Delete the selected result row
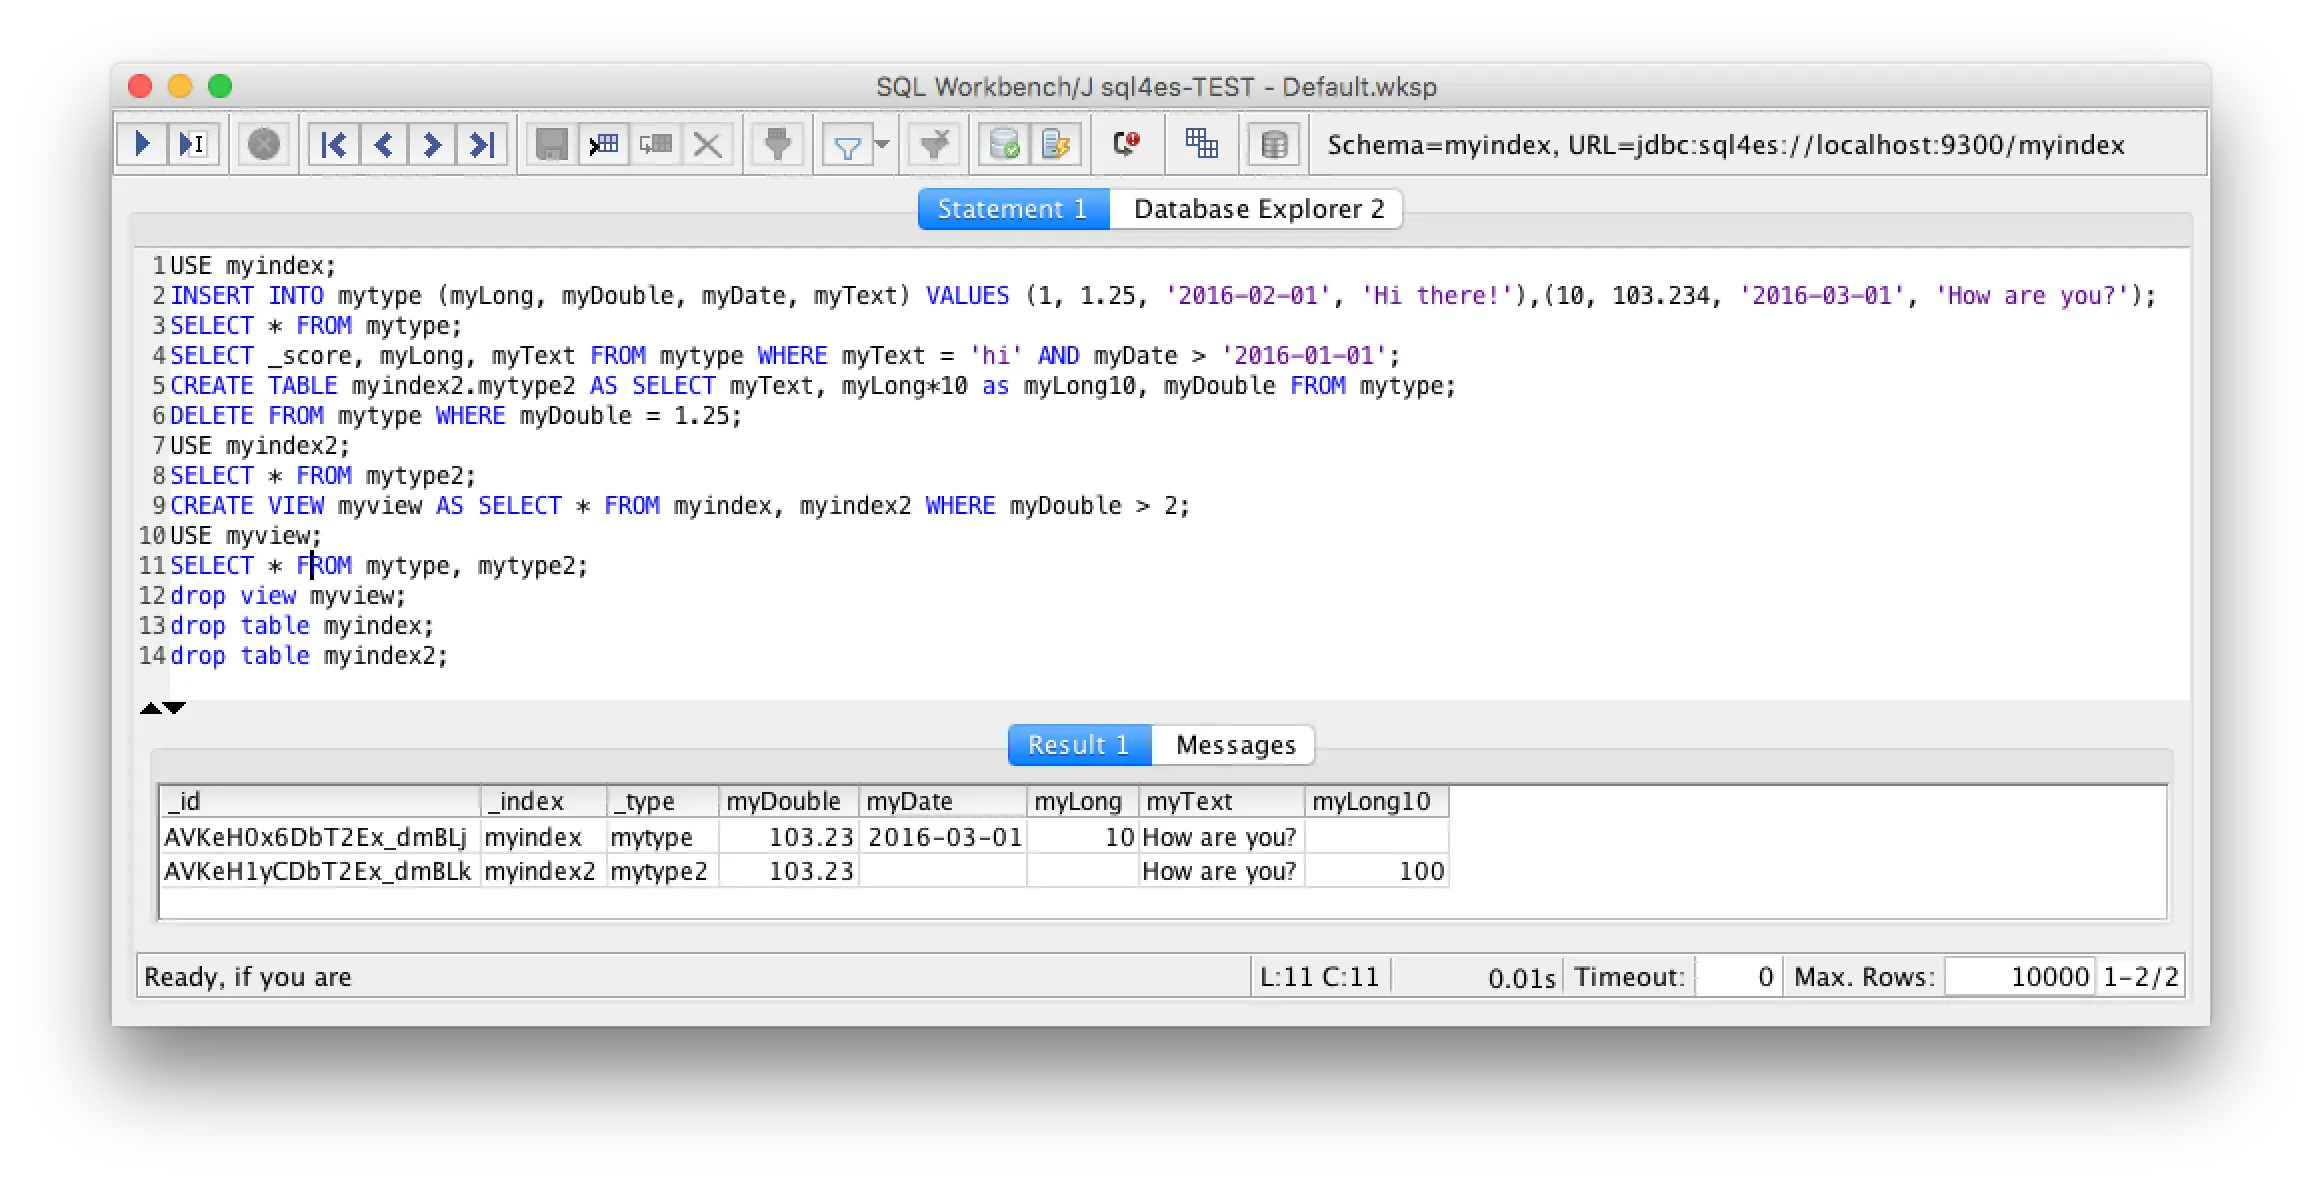2322x1186 pixels. (x=708, y=143)
